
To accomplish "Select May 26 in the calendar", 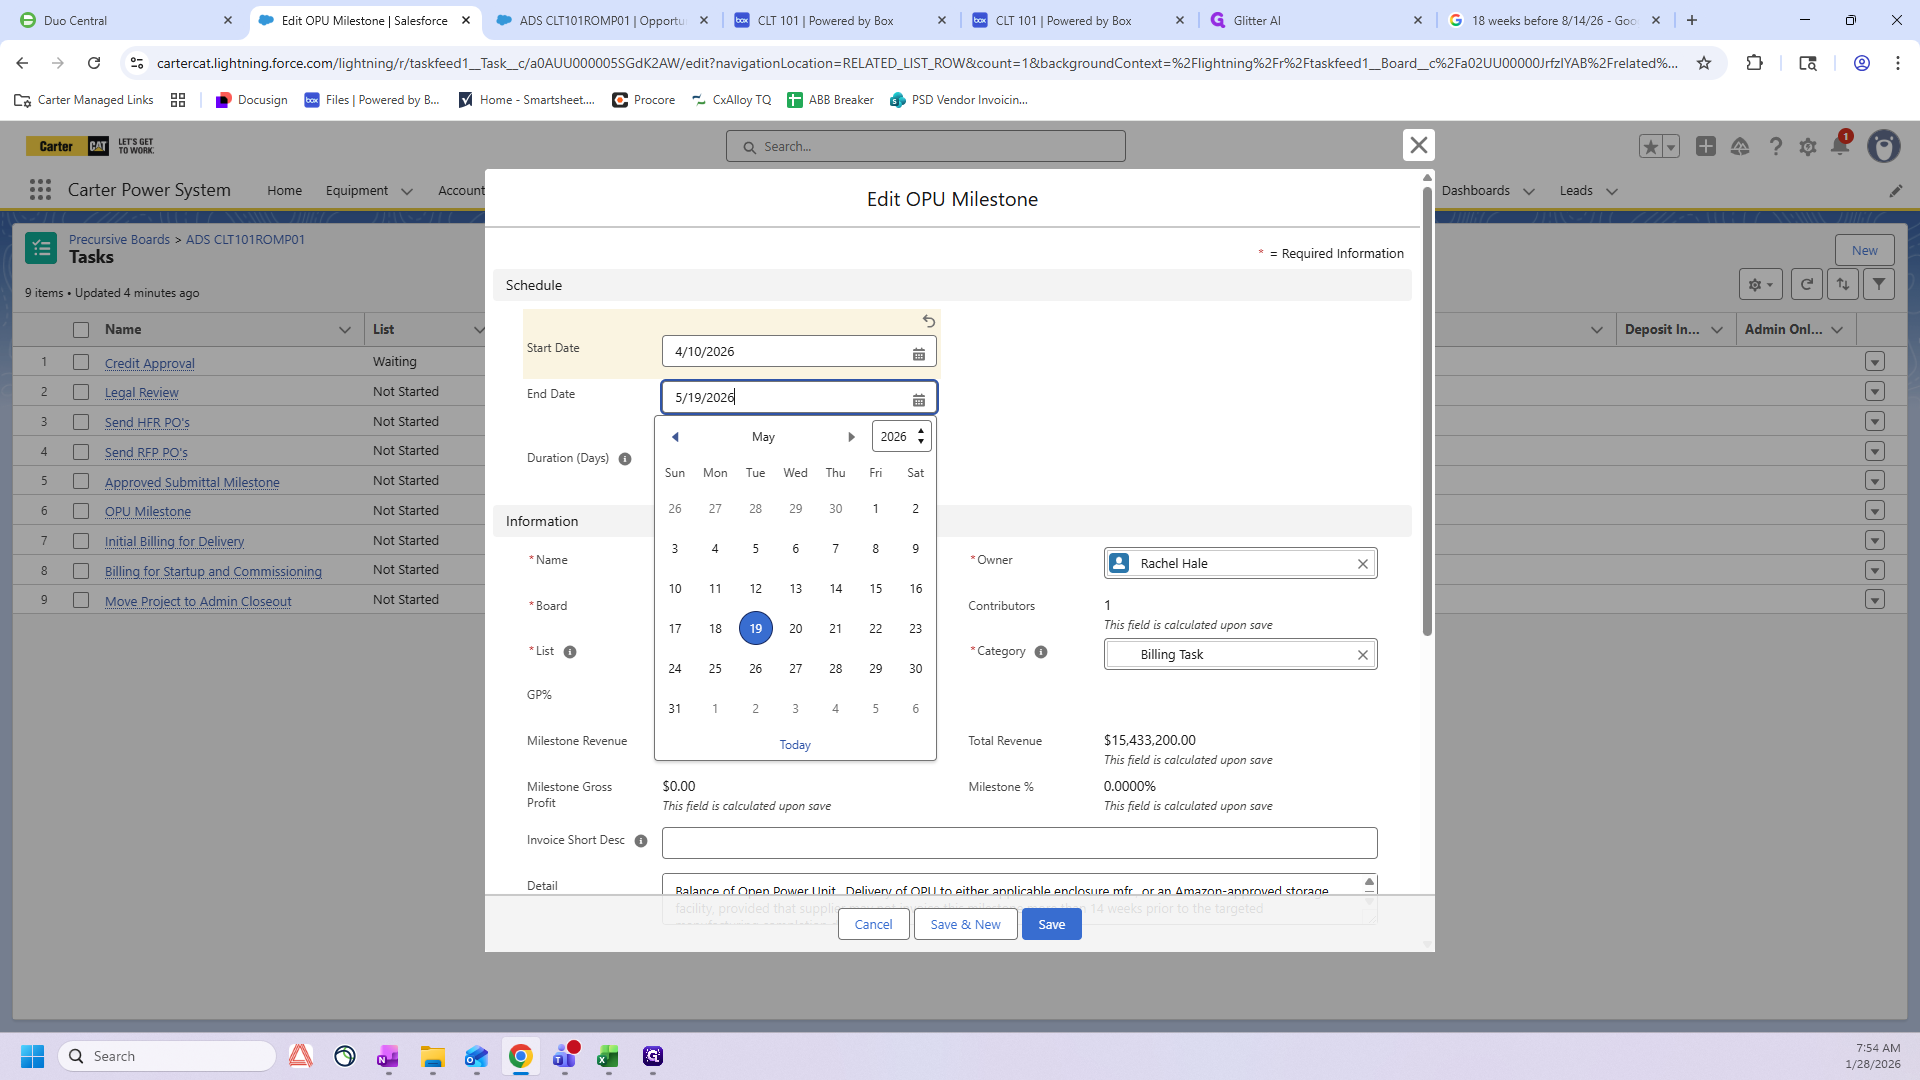I will [x=755, y=669].
